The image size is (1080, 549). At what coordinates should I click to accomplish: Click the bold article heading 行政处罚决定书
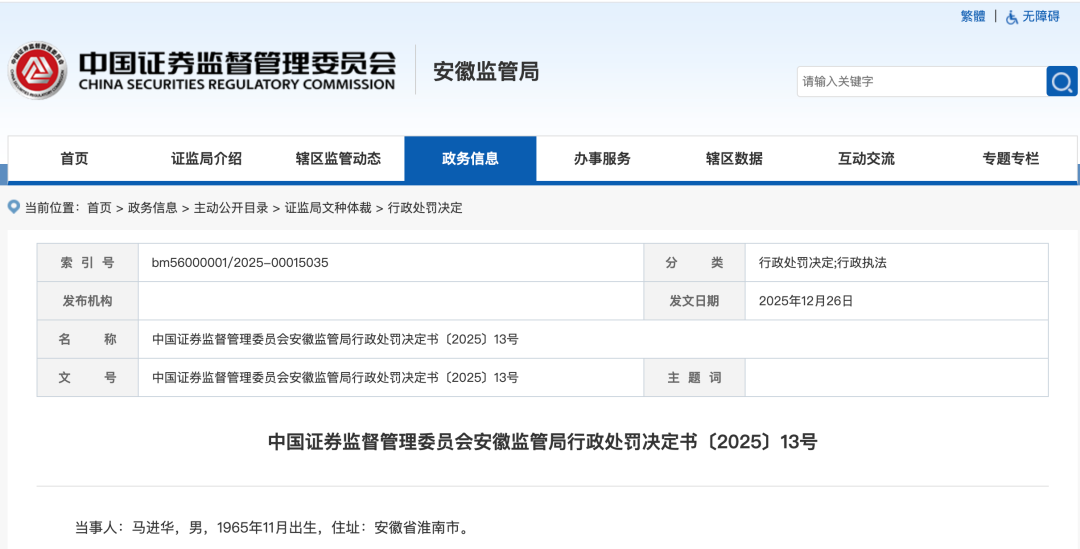click(542, 442)
